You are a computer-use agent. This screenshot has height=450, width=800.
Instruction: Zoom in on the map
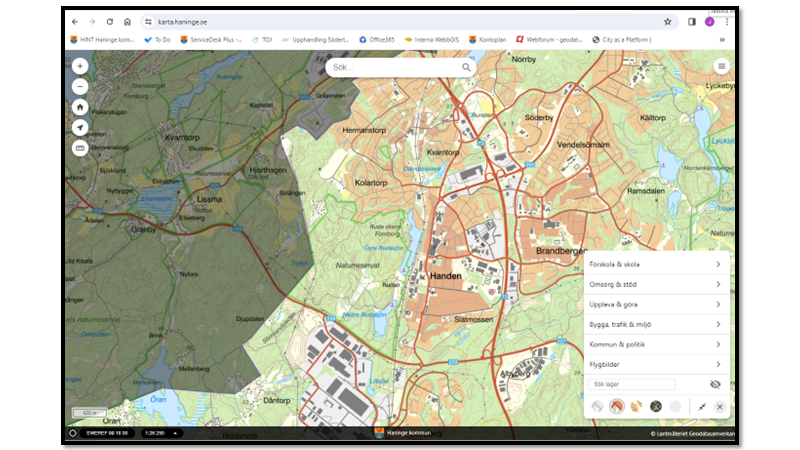(80, 67)
